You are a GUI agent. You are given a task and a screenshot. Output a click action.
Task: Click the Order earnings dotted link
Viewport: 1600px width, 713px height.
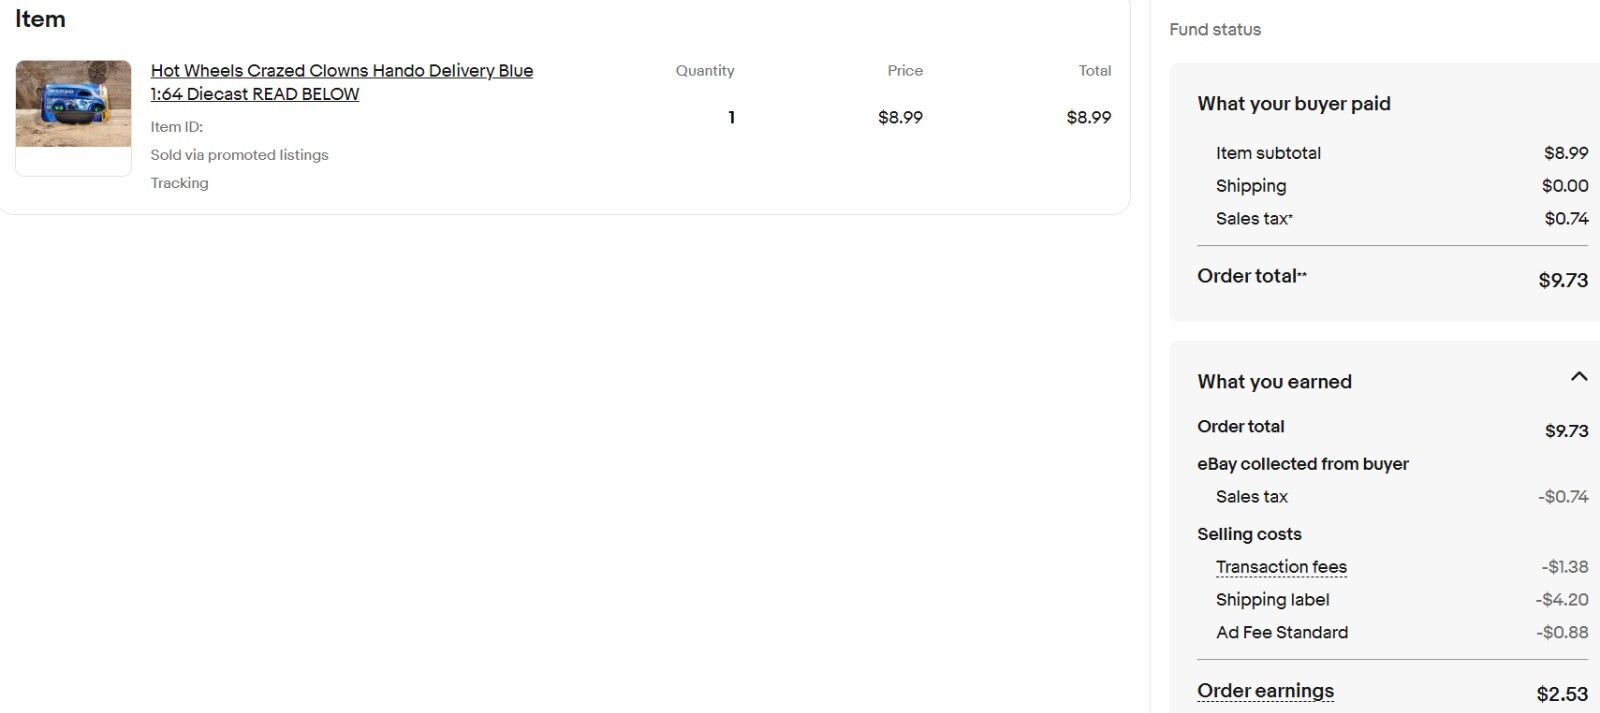point(1265,691)
